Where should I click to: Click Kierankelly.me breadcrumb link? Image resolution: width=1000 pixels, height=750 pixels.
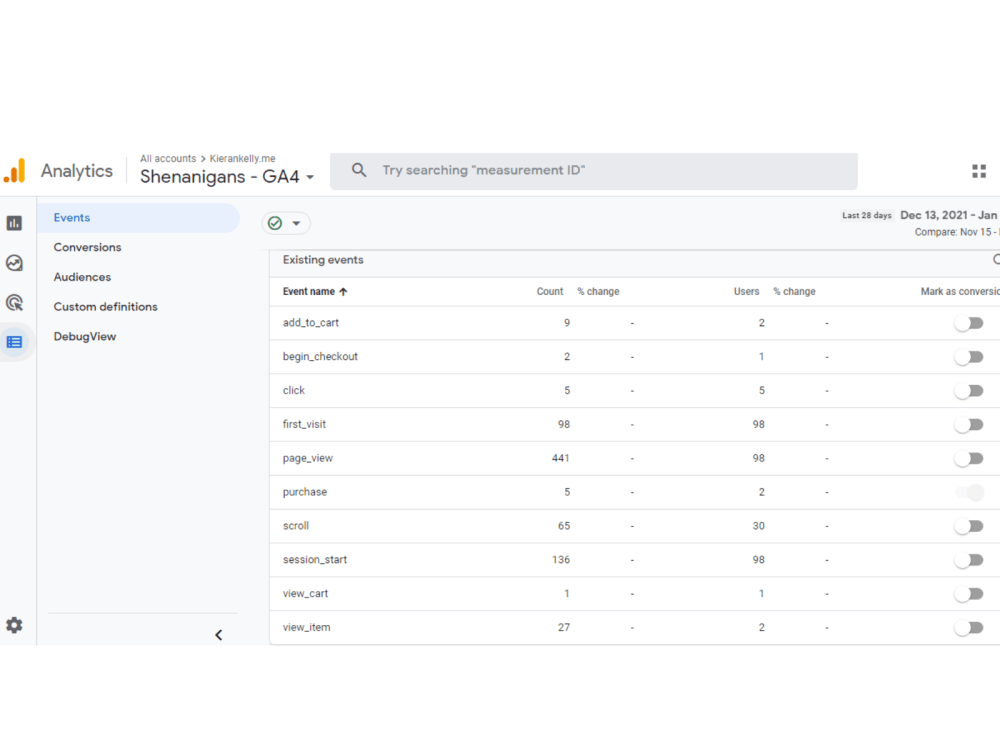click(242, 158)
